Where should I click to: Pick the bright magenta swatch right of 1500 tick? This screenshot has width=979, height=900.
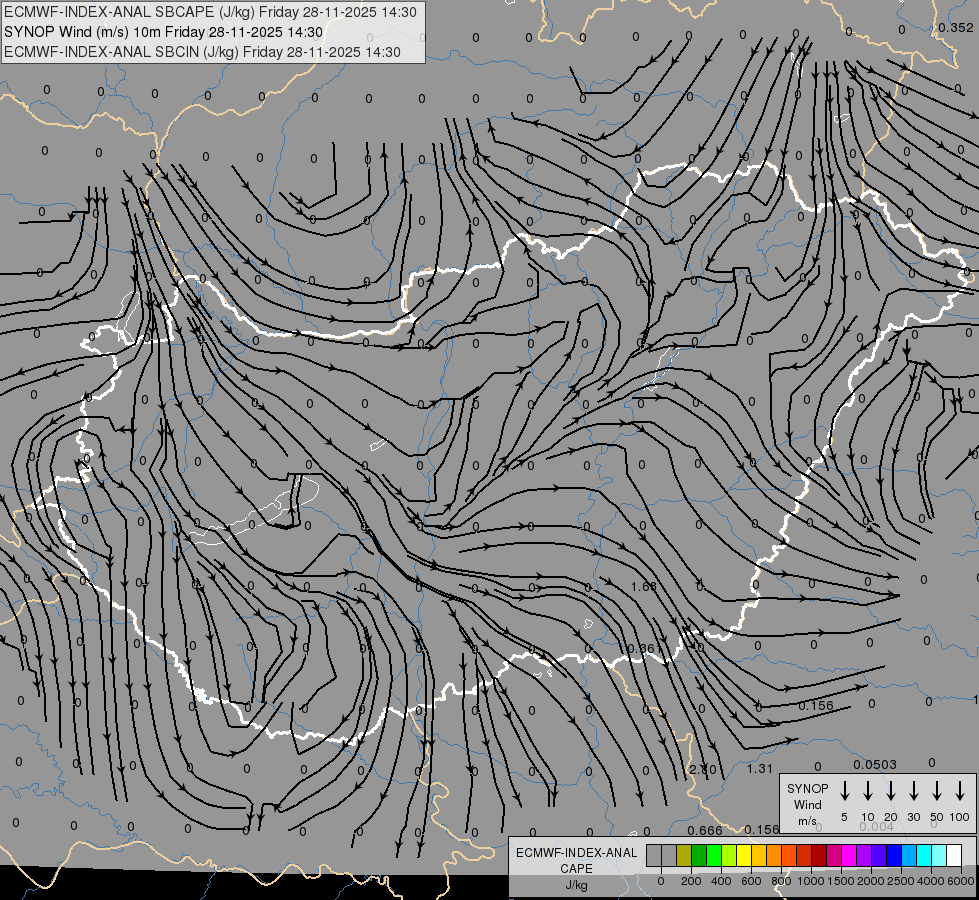[x=850, y=855]
